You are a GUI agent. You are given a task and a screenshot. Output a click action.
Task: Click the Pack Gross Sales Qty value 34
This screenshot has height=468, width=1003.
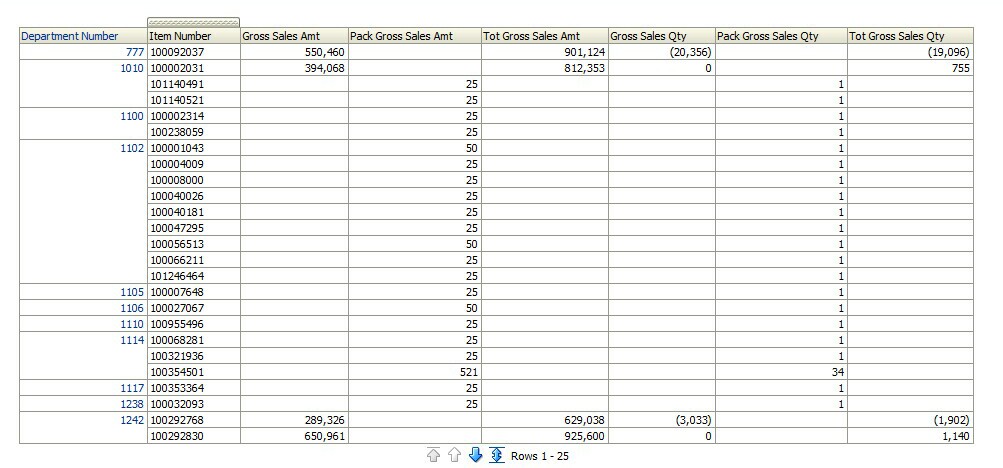(838, 372)
